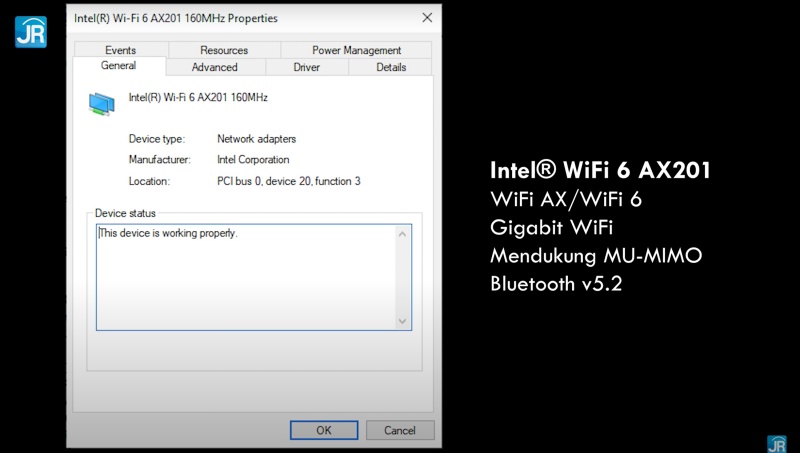Click the Cancel button

tap(400, 430)
